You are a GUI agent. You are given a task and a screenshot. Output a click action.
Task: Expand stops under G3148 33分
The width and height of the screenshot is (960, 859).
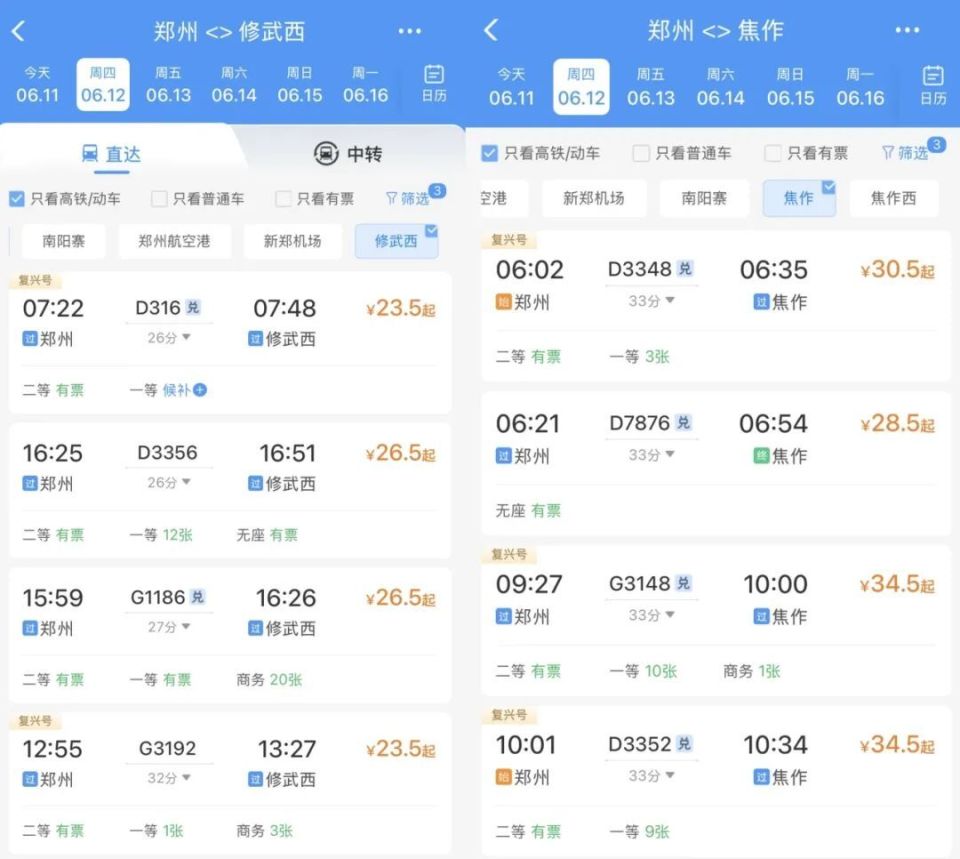click(x=651, y=615)
